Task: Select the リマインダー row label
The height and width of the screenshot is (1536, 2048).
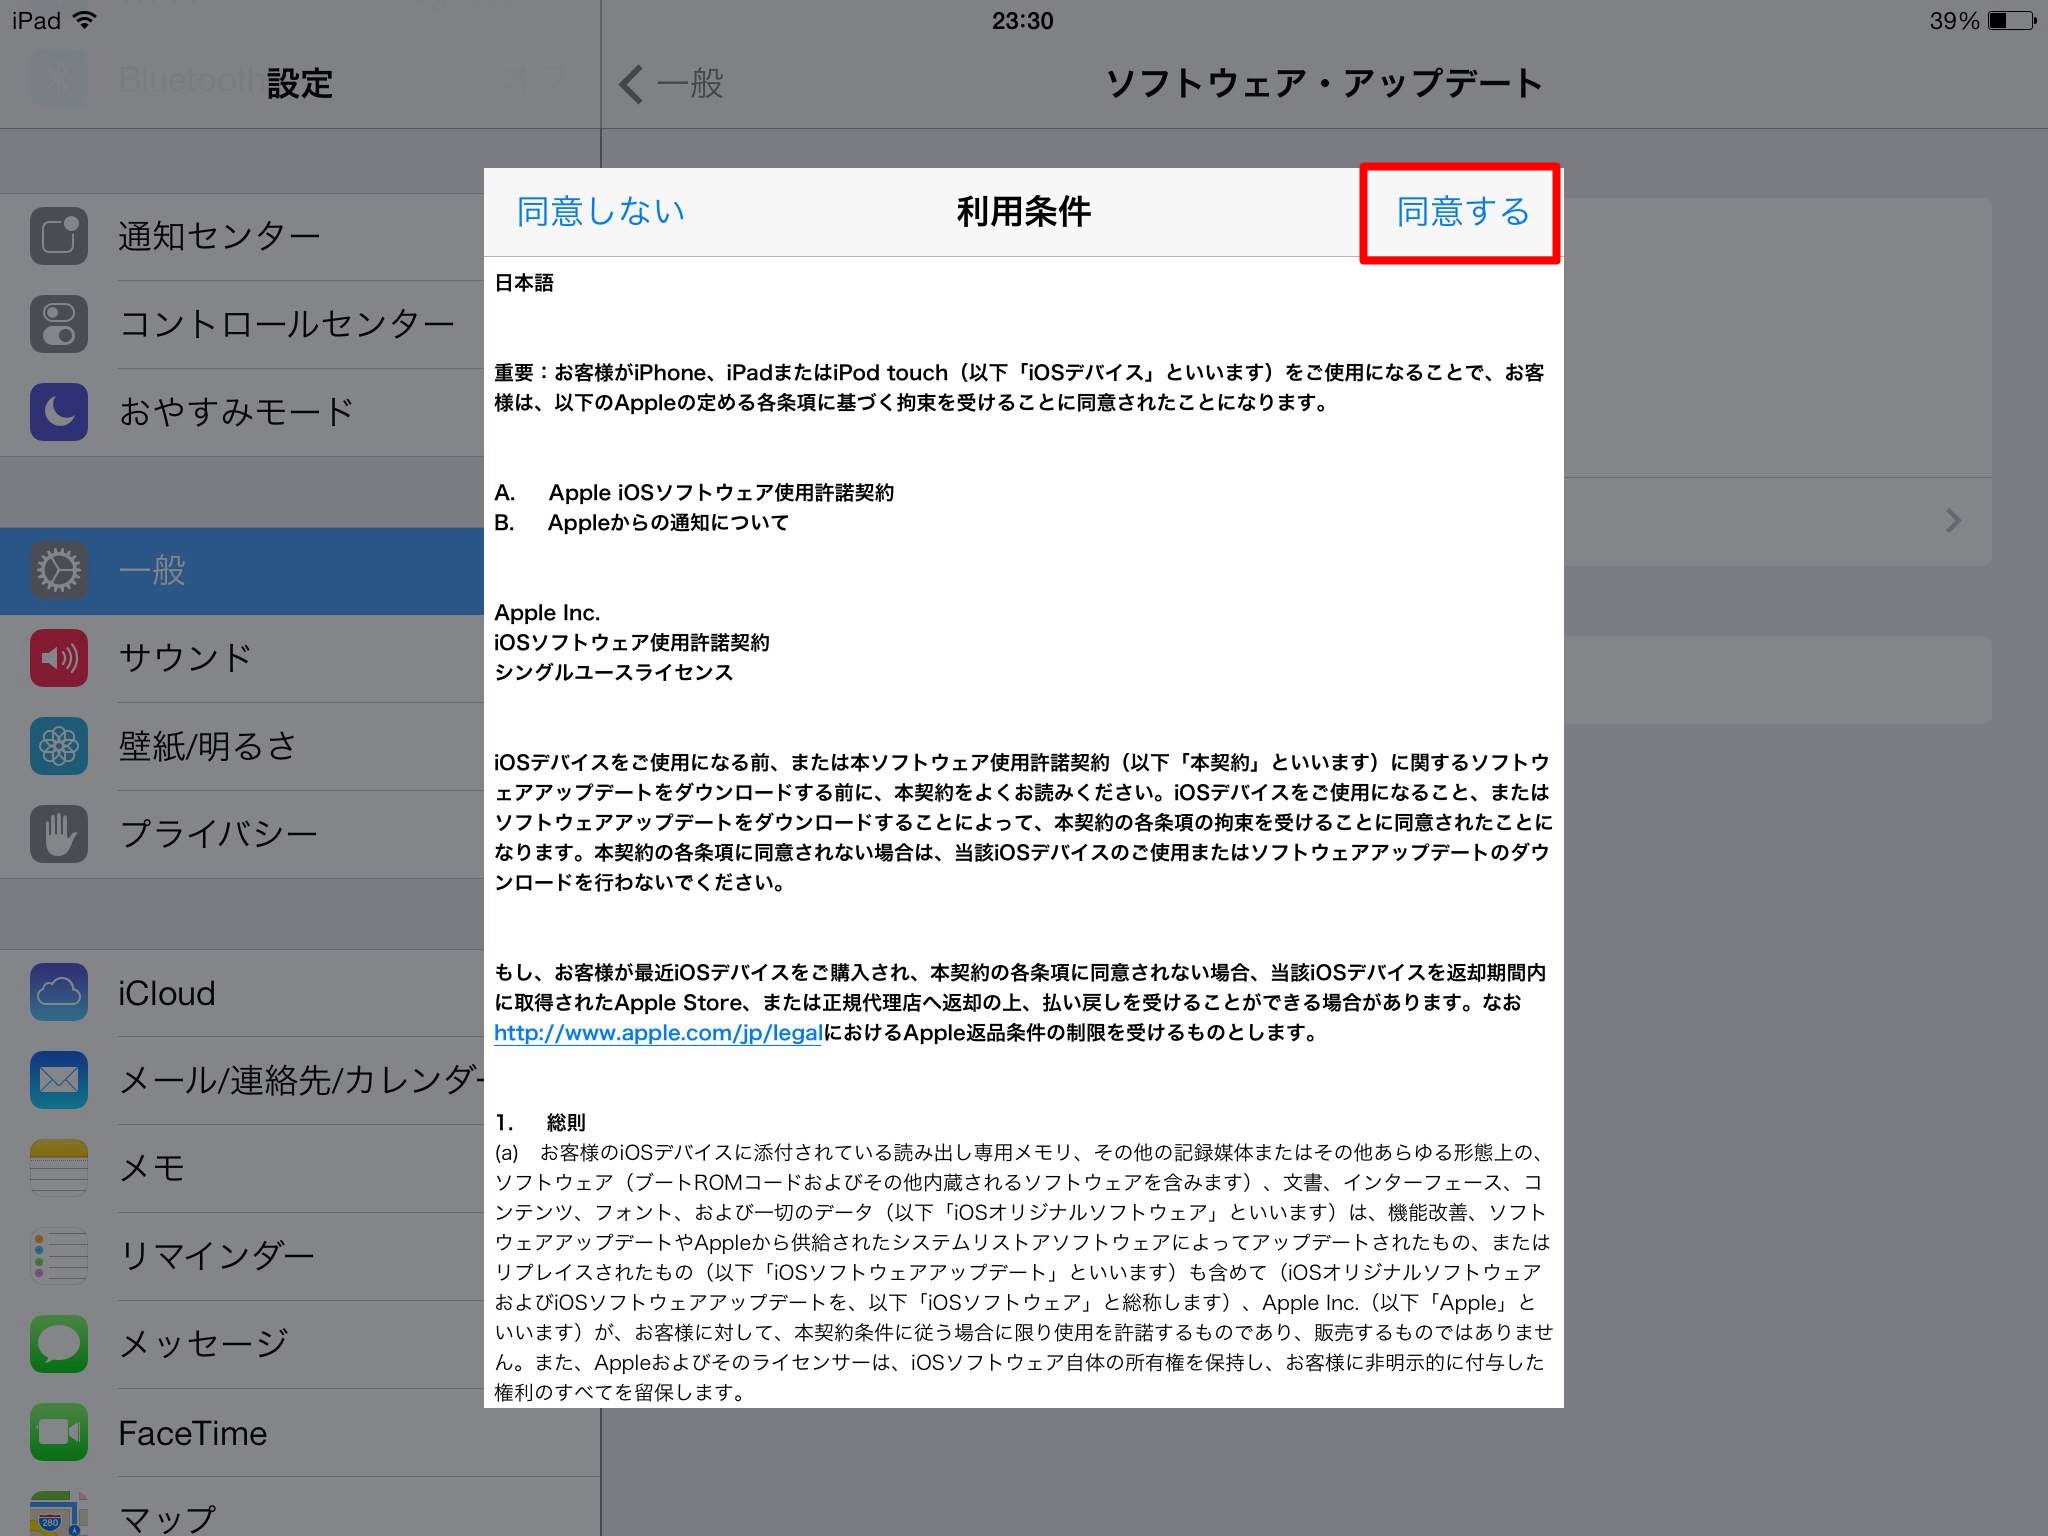Action: click(x=216, y=1256)
